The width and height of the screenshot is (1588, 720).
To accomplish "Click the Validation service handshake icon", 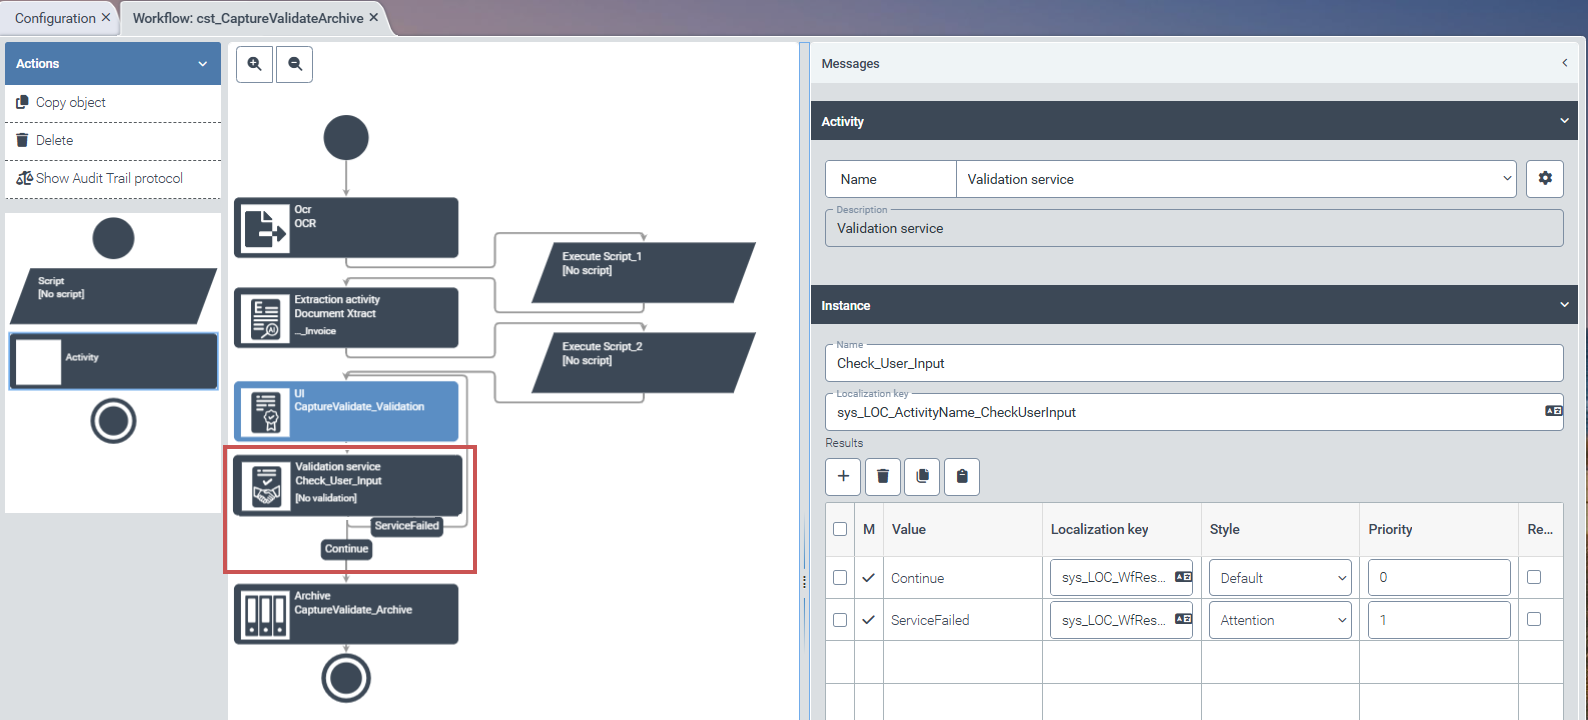I will click(266, 486).
